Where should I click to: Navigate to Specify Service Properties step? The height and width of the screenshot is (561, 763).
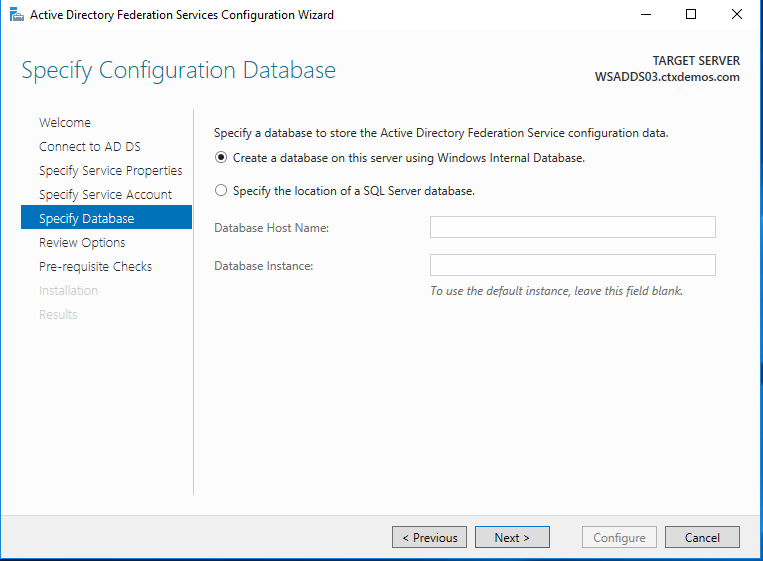coord(110,171)
